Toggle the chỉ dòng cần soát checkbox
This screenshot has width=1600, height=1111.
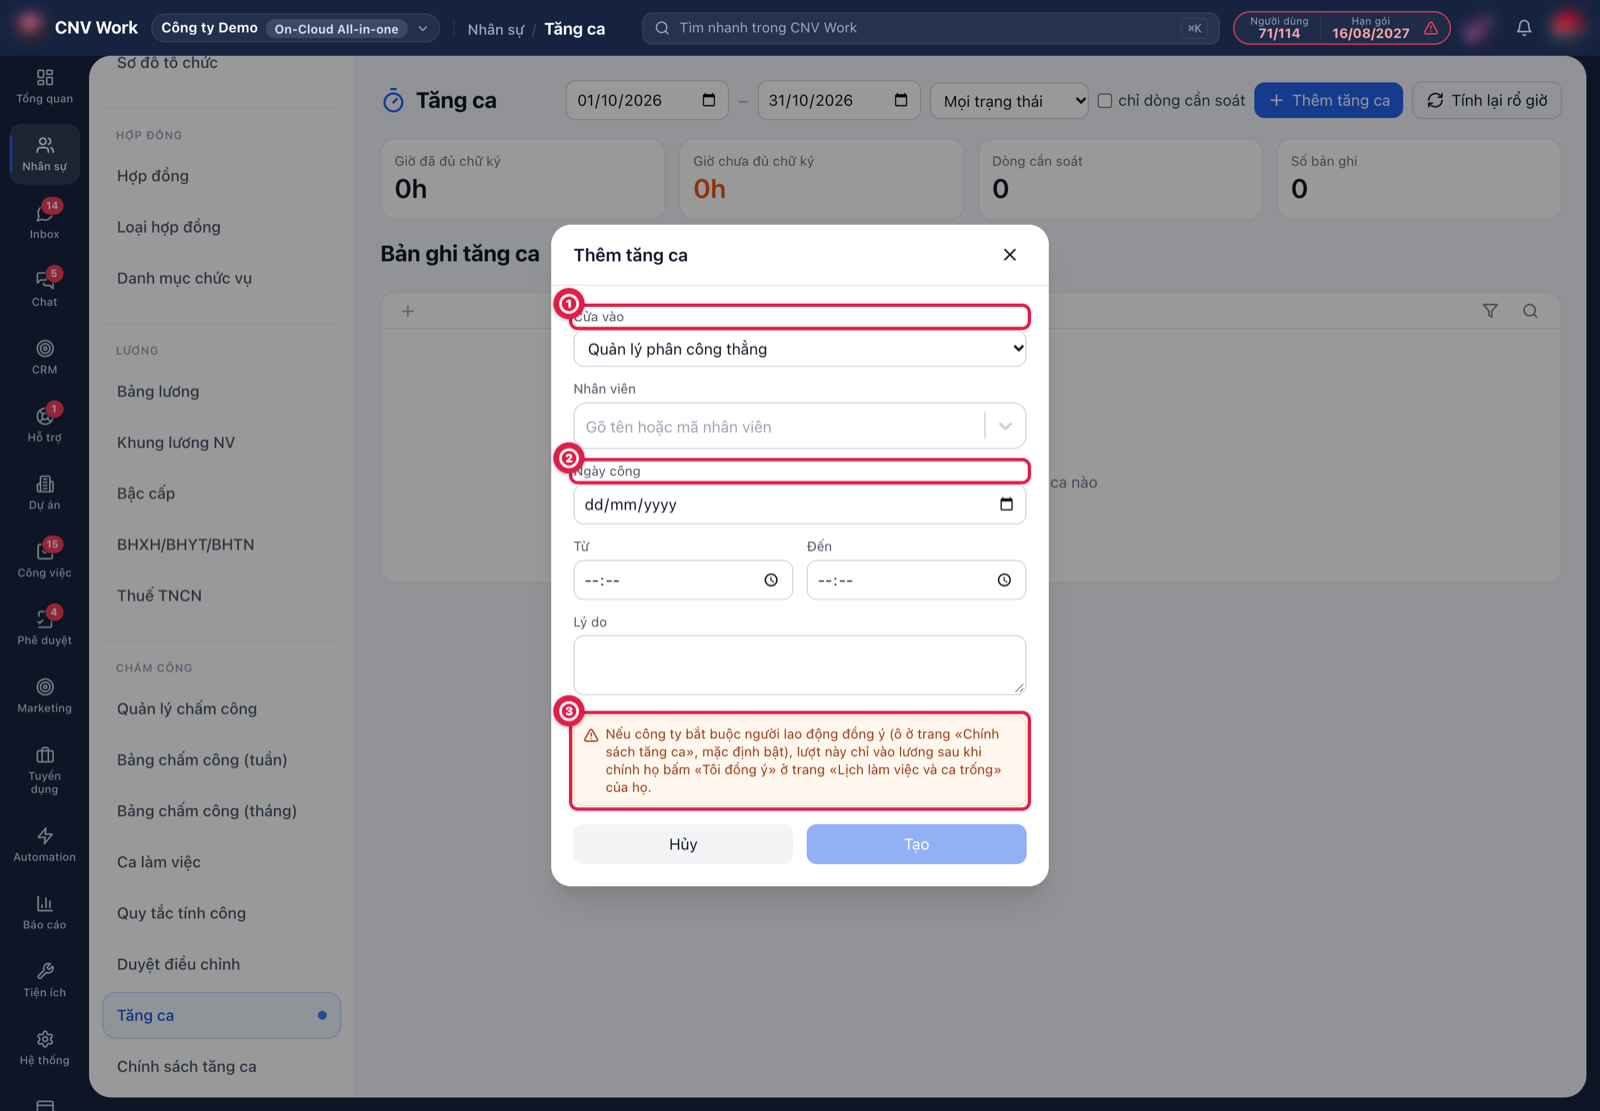1105,100
